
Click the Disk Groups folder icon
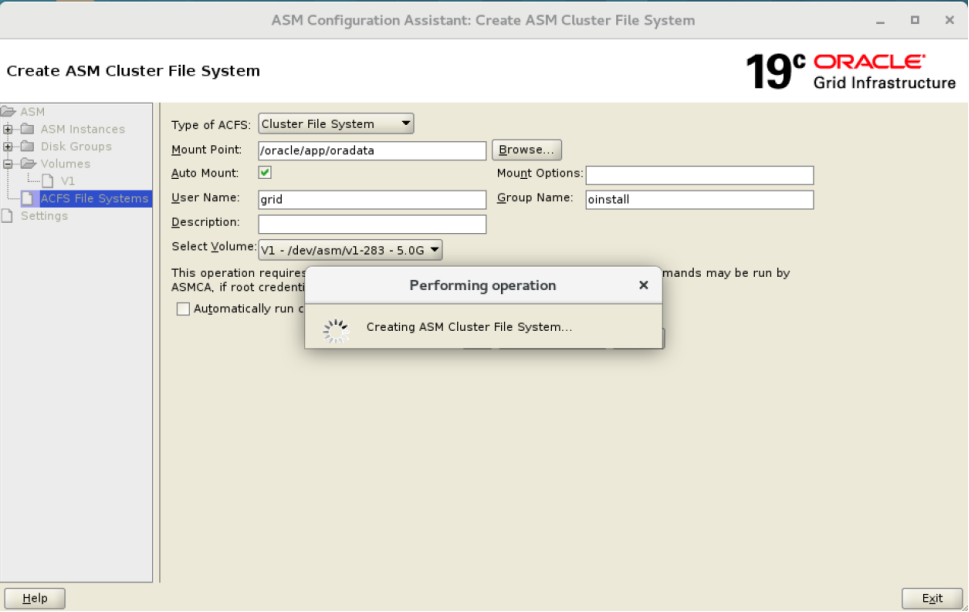pyautogui.click(x=28, y=145)
